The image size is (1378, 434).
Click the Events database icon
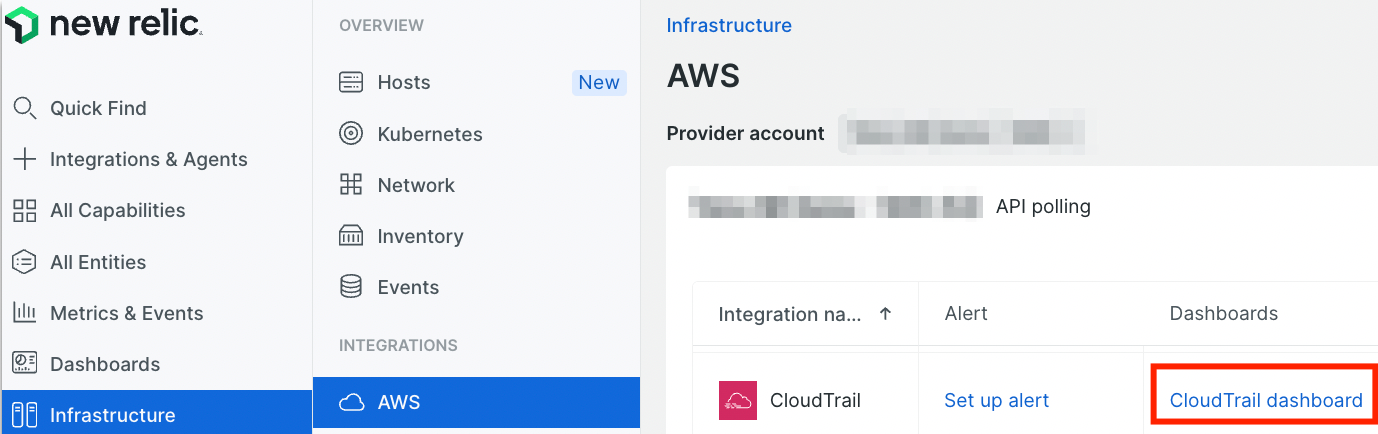pos(351,287)
